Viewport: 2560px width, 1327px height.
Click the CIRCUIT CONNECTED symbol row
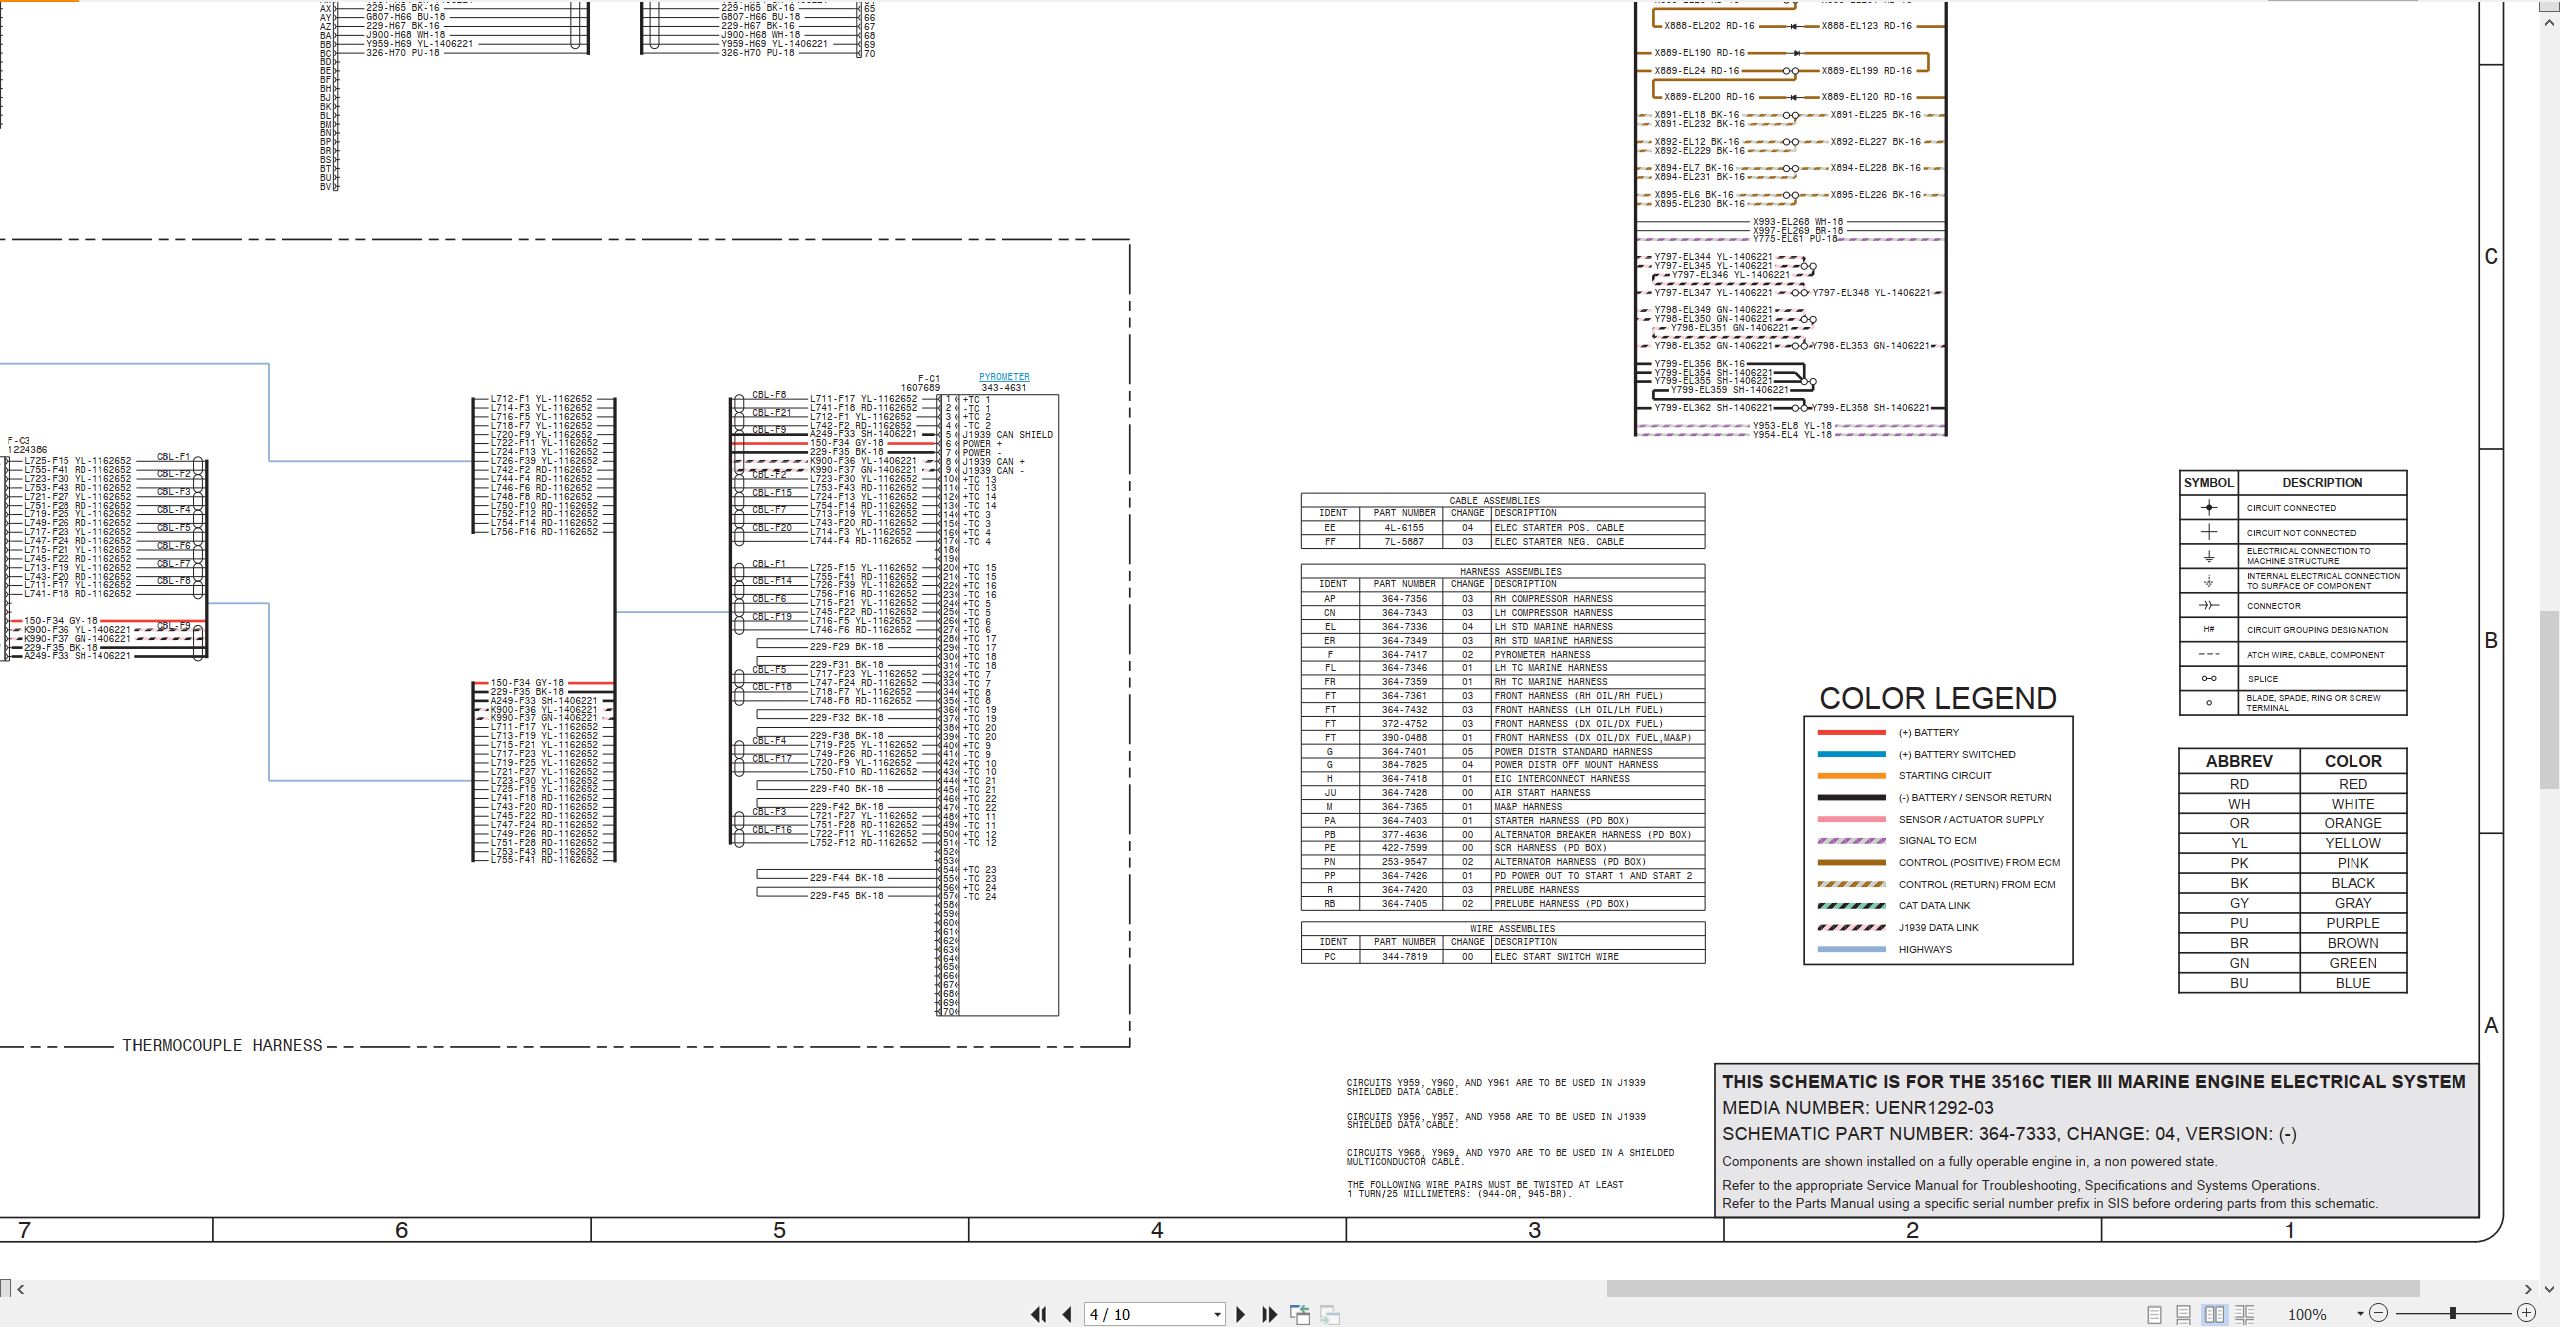coord(2292,508)
